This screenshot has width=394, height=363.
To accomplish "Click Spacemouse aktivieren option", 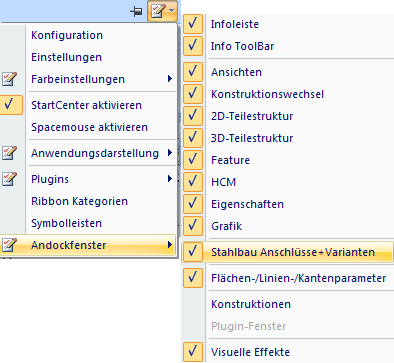I will (x=88, y=127).
